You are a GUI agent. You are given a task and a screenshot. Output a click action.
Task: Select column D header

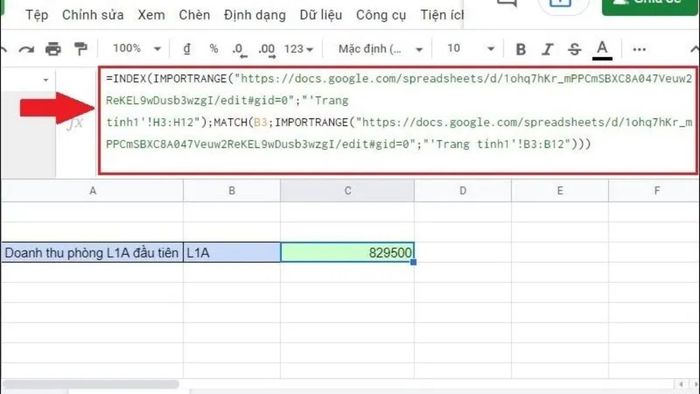tap(462, 191)
